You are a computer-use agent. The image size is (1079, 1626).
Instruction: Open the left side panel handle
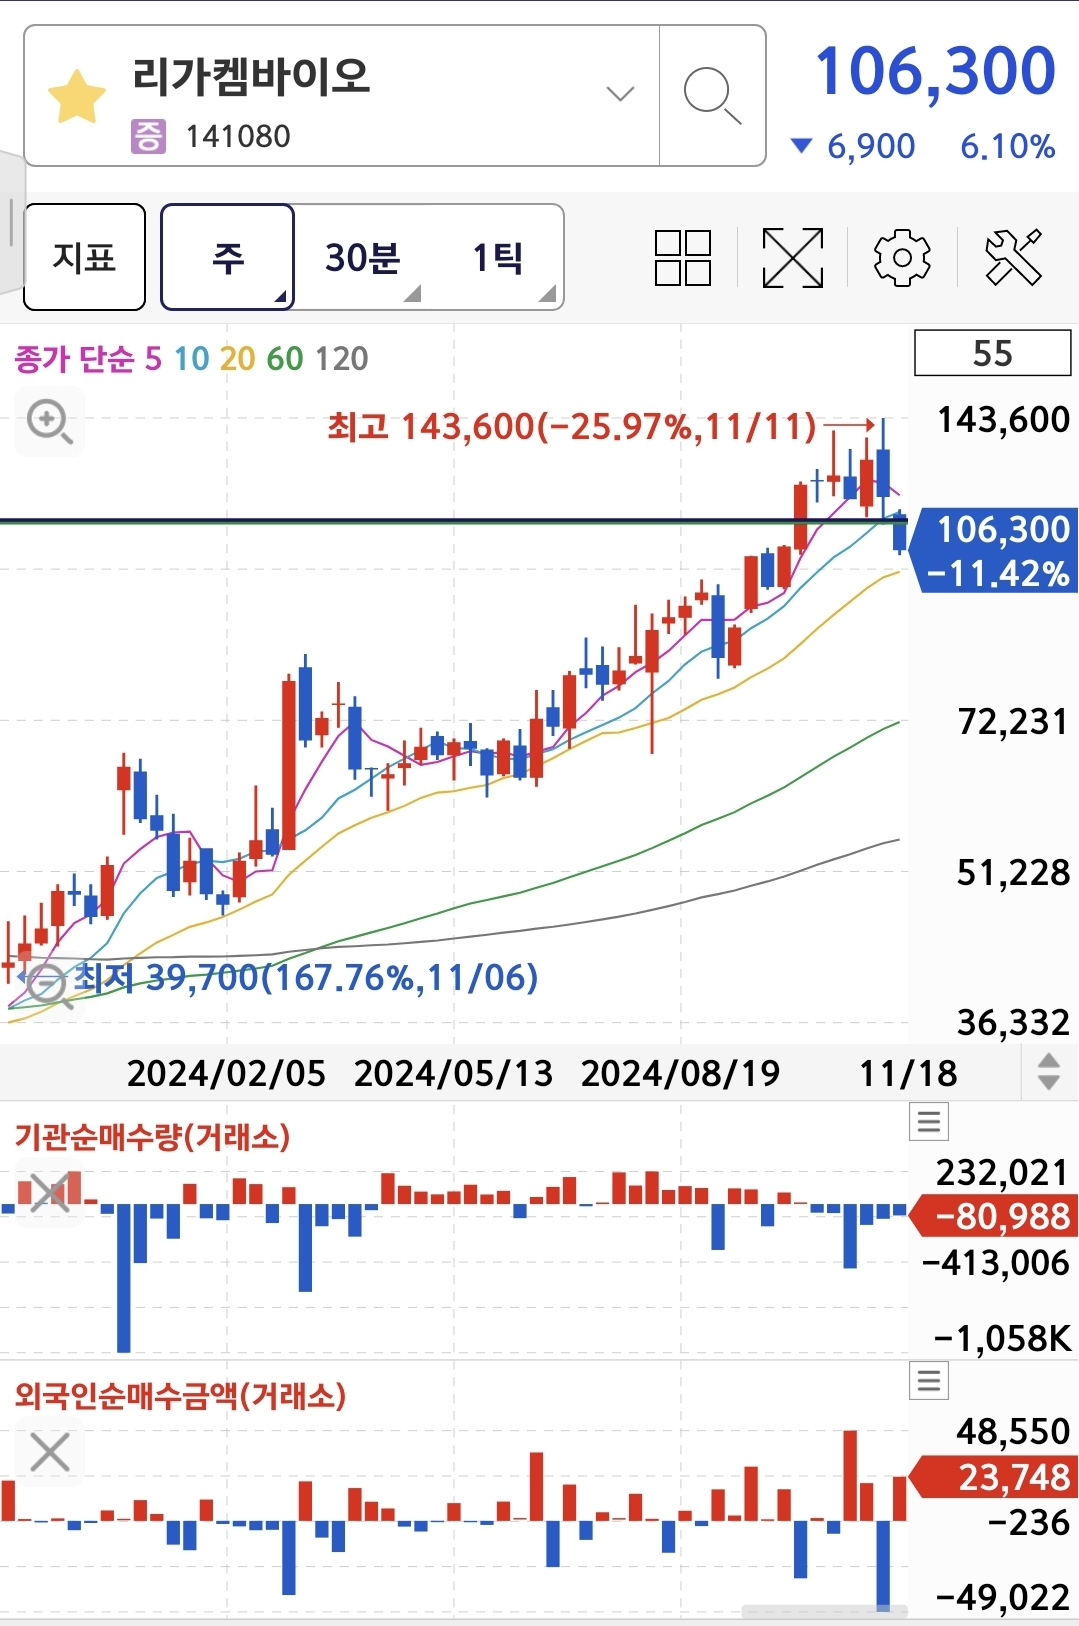click(10, 222)
